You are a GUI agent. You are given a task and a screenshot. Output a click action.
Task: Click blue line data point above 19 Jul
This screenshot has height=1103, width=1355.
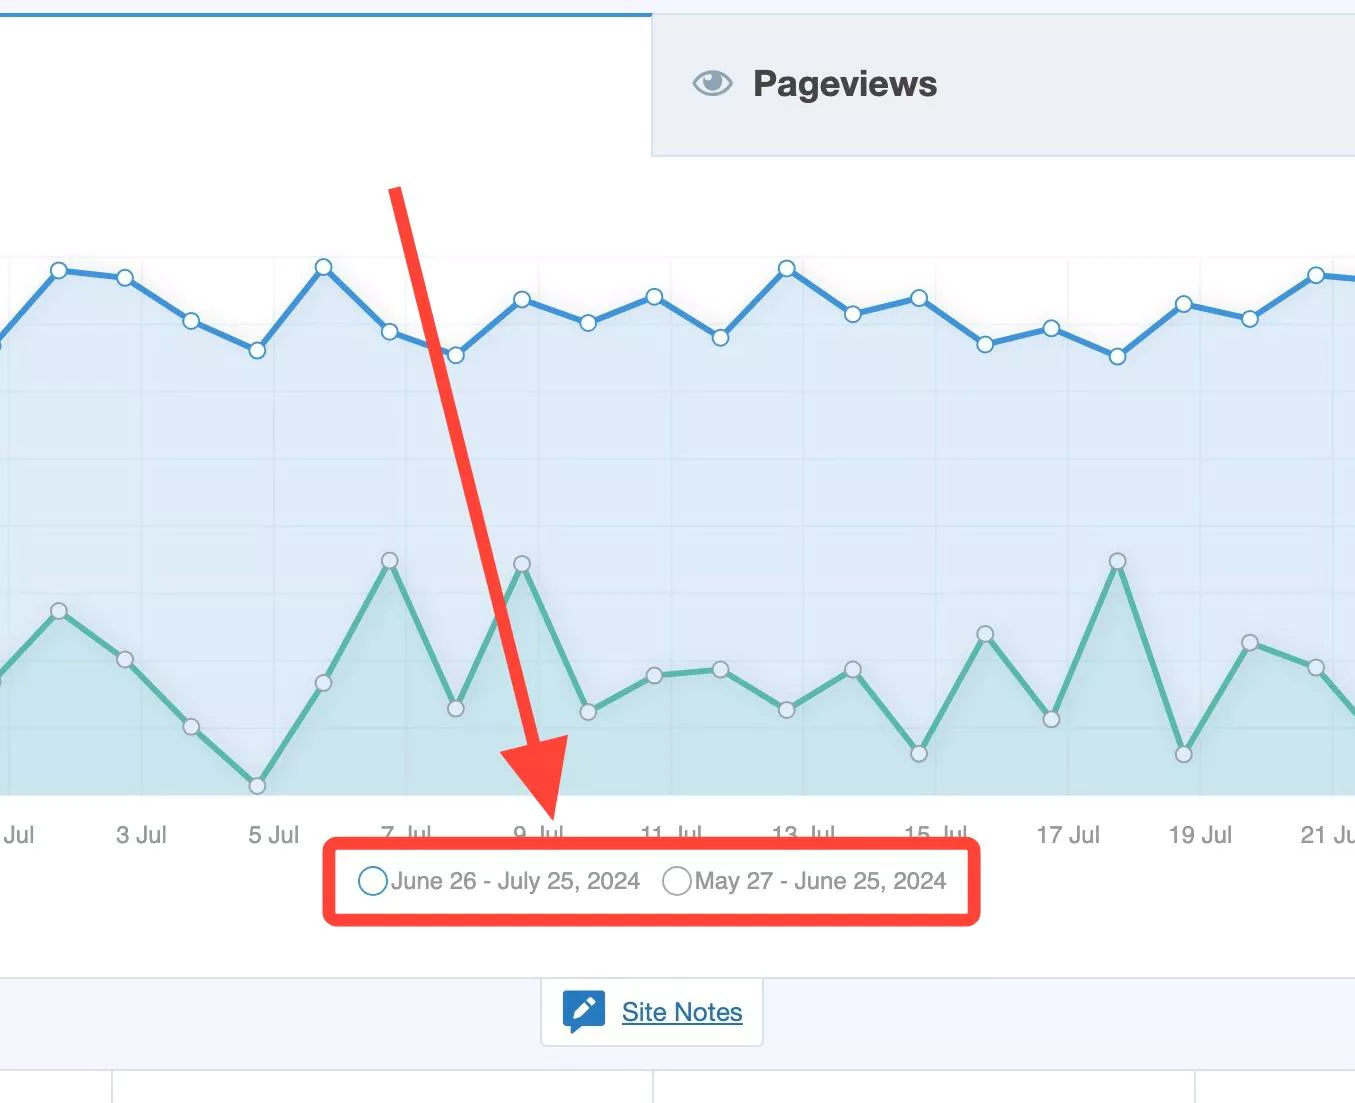(1183, 304)
